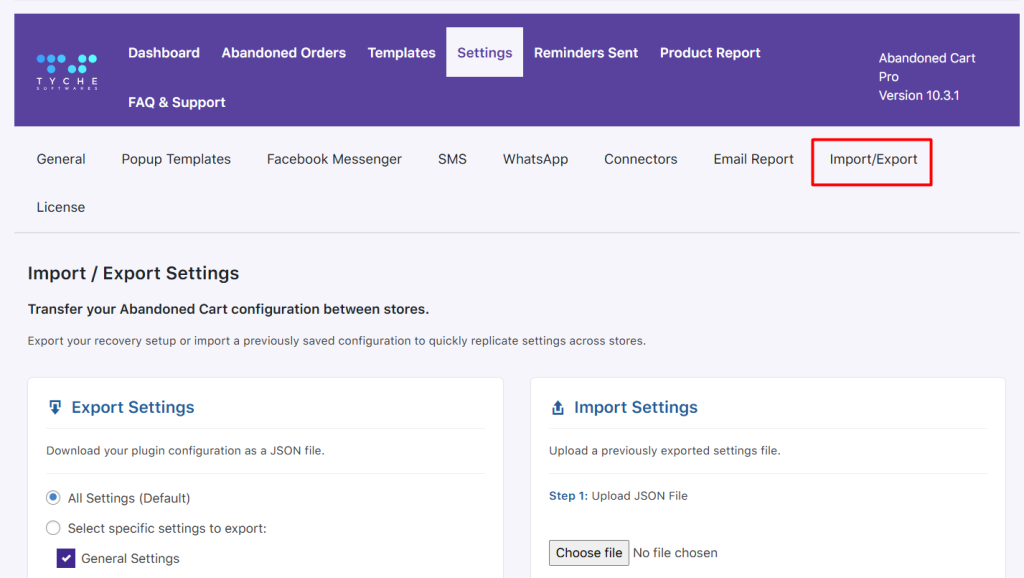The width and height of the screenshot is (1024, 578).
Task: Open the License tab
Action: [61, 207]
